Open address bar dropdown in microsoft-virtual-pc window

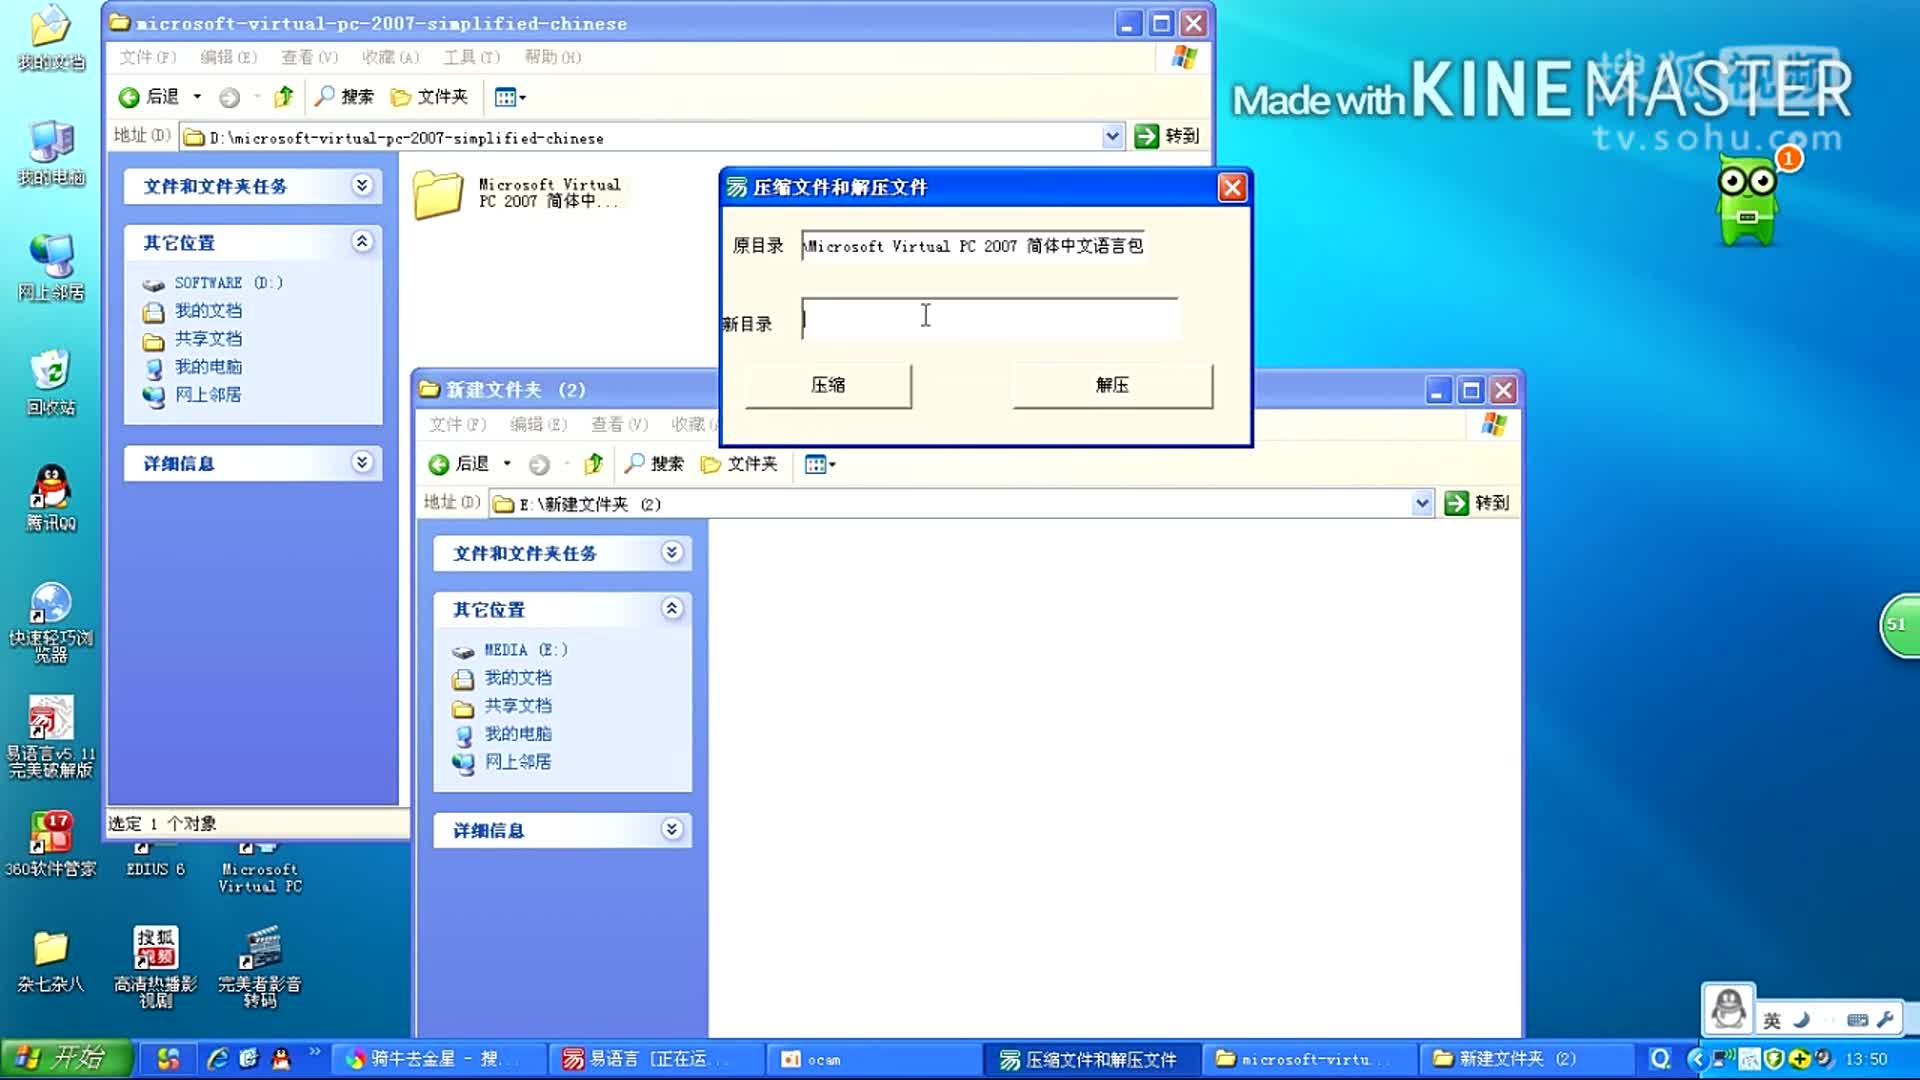click(x=1112, y=136)
